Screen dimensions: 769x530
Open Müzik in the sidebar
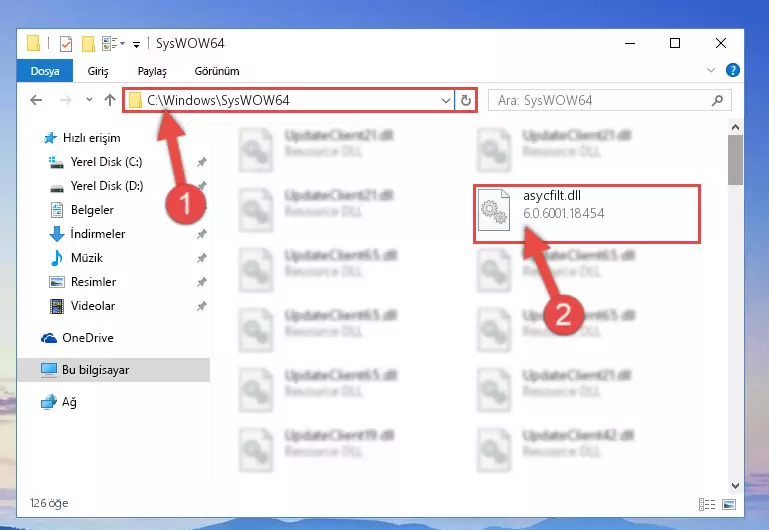pos(87,258)
